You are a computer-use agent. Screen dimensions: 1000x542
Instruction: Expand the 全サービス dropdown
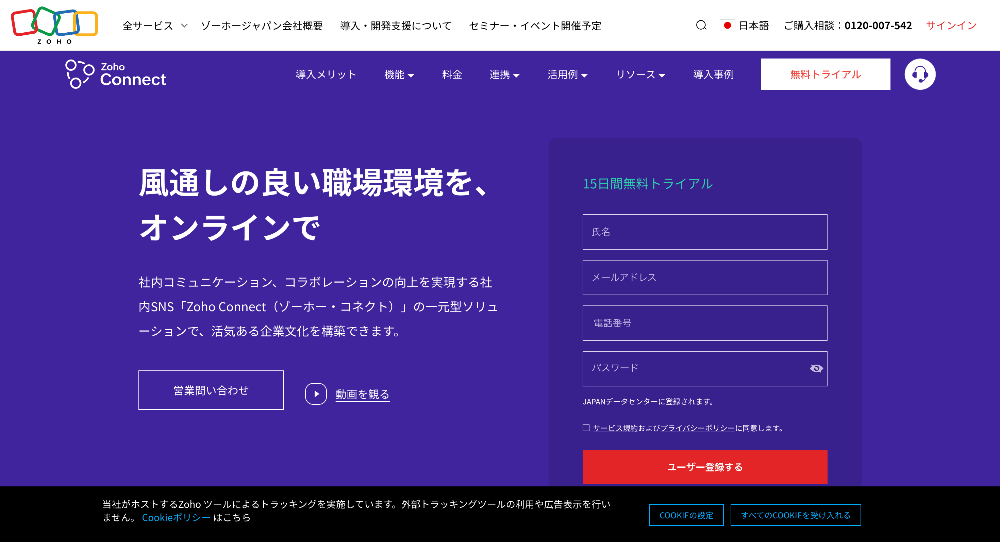(x=155, y=26)
